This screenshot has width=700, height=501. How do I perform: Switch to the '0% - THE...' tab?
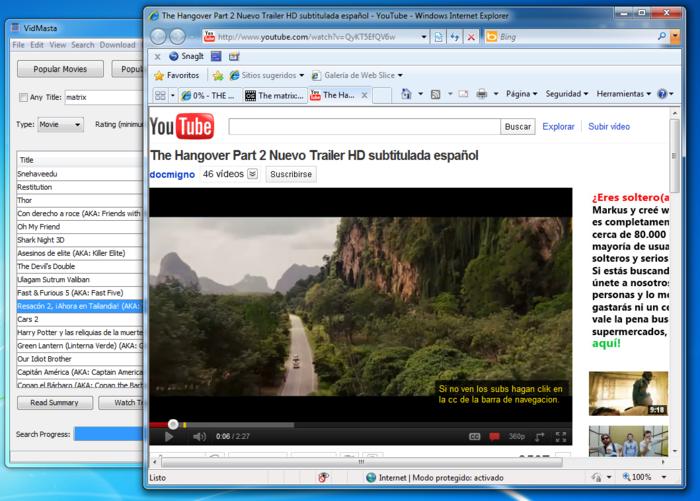(x=210, y=96)
